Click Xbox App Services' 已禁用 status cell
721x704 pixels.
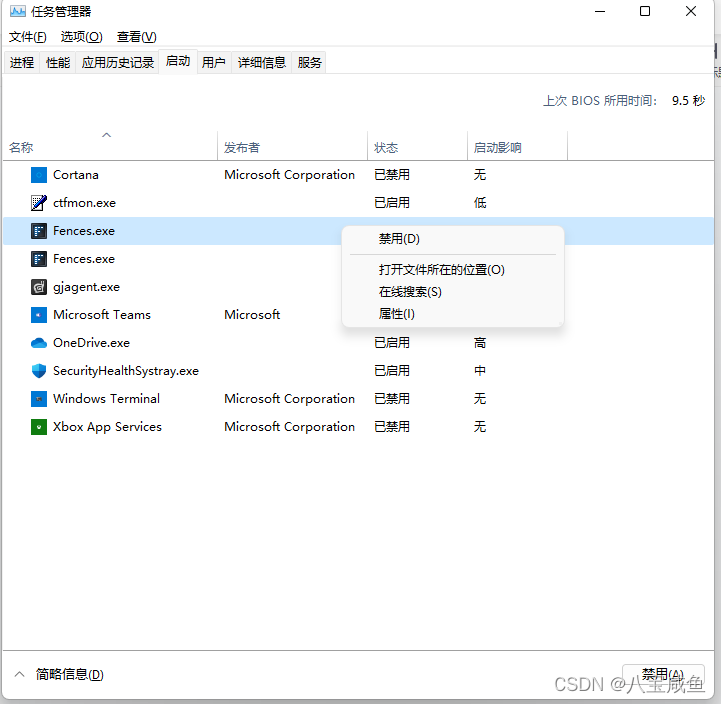coord(392,427)
